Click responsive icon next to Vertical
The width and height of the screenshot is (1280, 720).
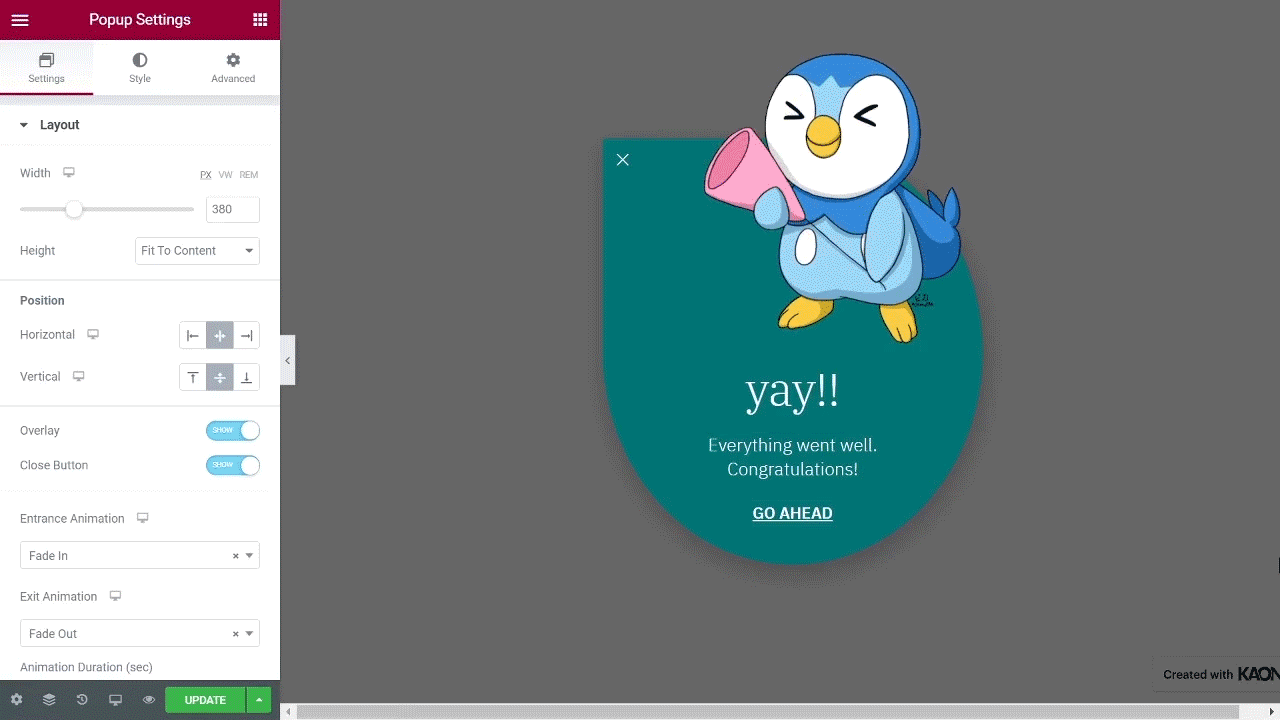(x=79, y=377)
